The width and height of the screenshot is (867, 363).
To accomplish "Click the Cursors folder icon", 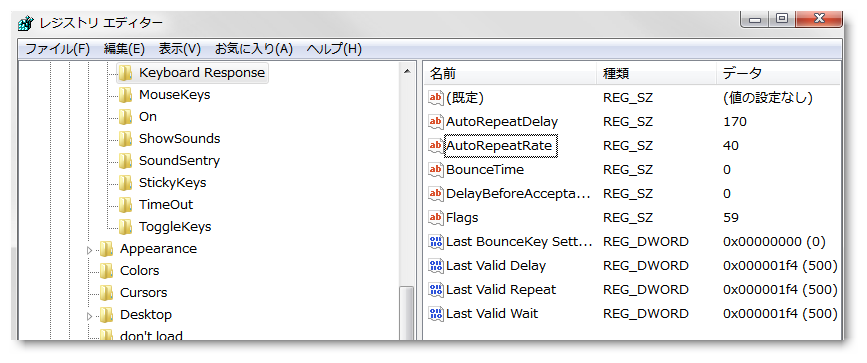I will coord(107,293).
